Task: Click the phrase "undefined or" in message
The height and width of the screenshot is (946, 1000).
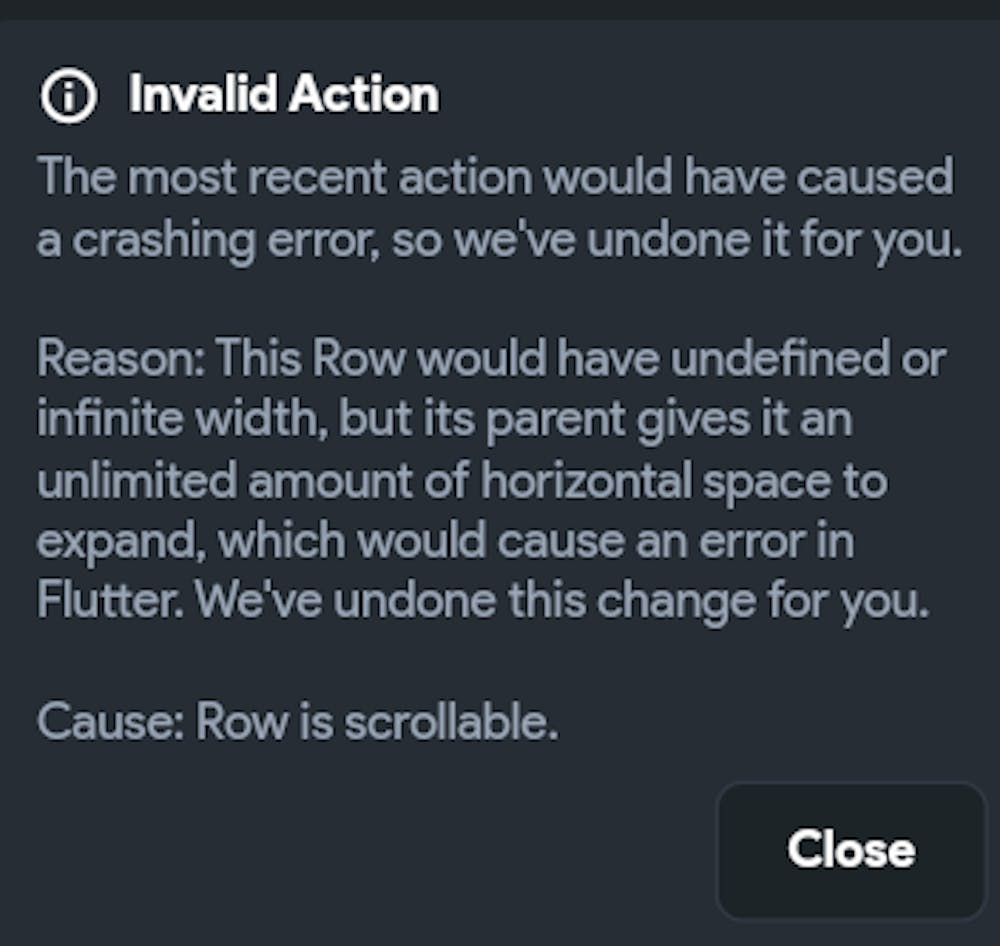Action: pos(808,358)
